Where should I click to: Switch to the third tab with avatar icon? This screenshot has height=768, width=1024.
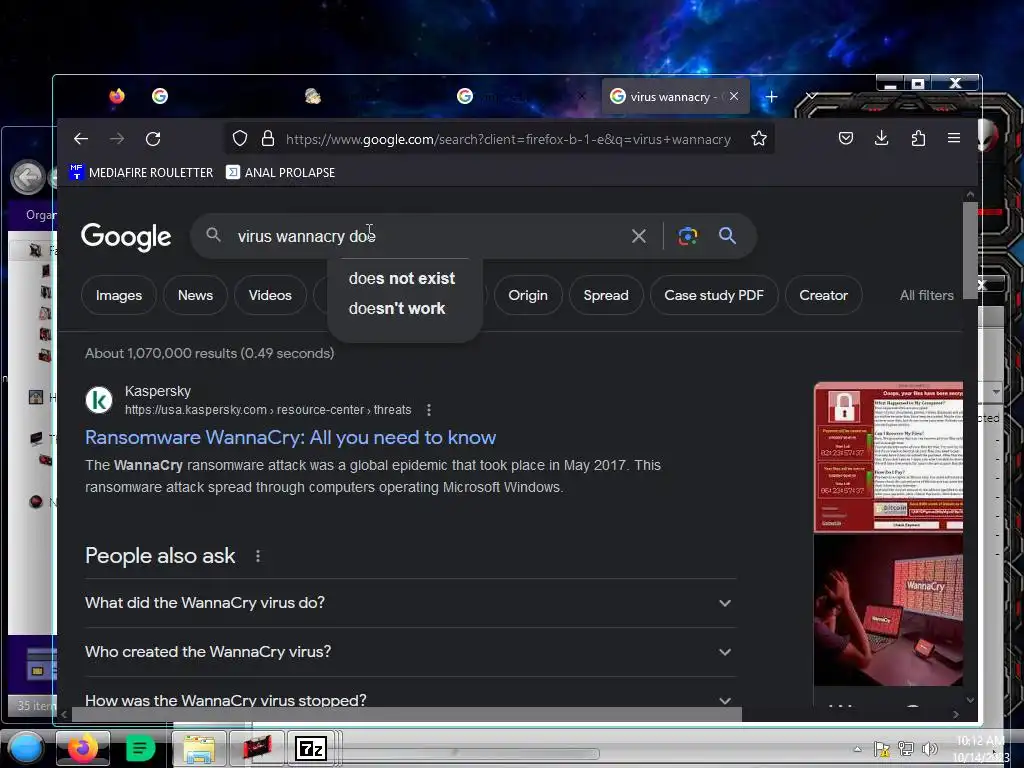pos(313,96)
